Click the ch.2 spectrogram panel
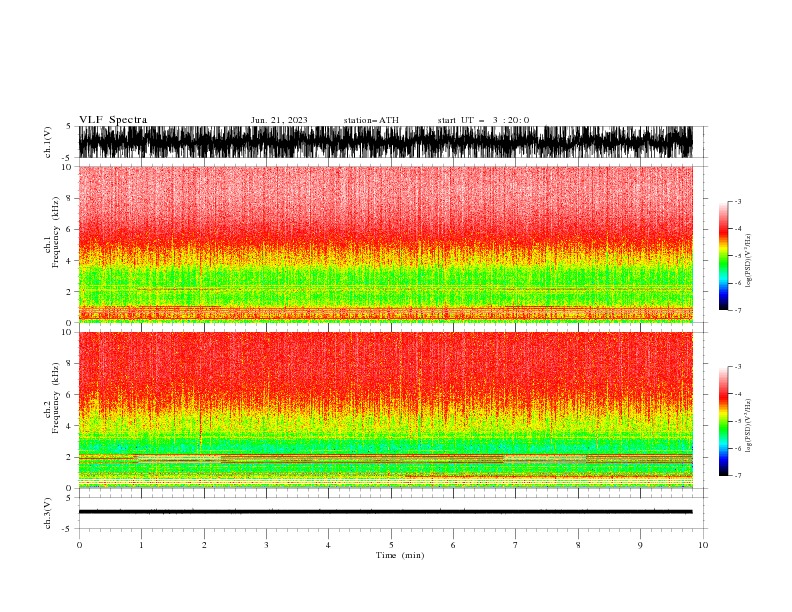This screenshot has height=612, width=792. click(386, 410)
